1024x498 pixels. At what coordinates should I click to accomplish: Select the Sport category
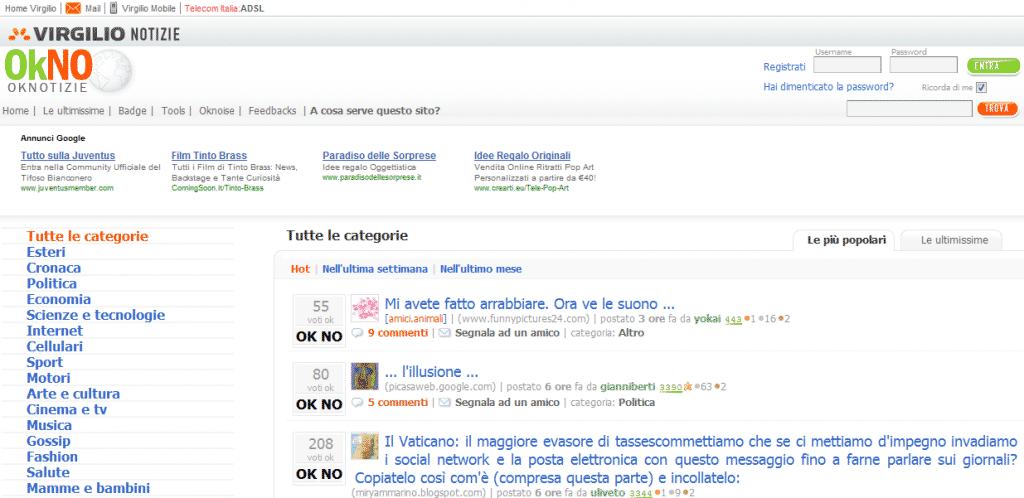[44, 362]
